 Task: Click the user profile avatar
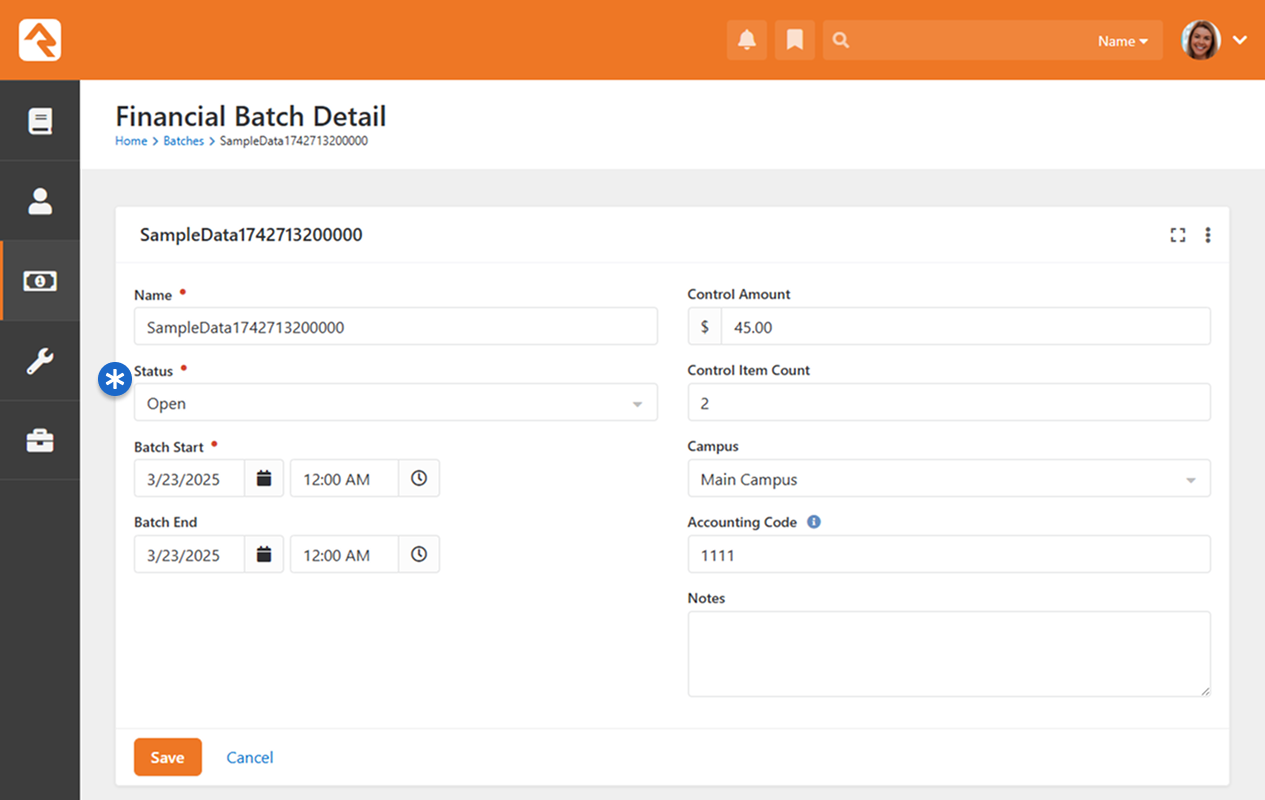tap(1201, 40)
